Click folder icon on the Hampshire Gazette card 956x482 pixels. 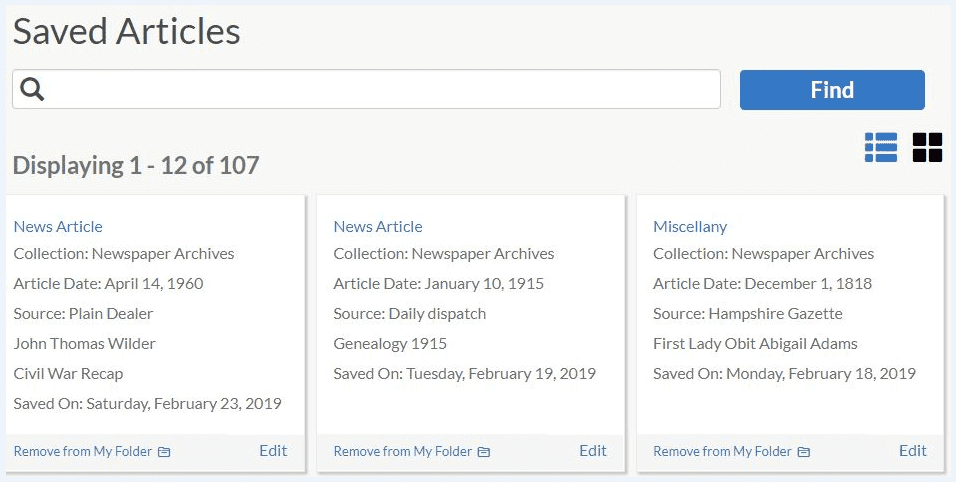point(804,452)
